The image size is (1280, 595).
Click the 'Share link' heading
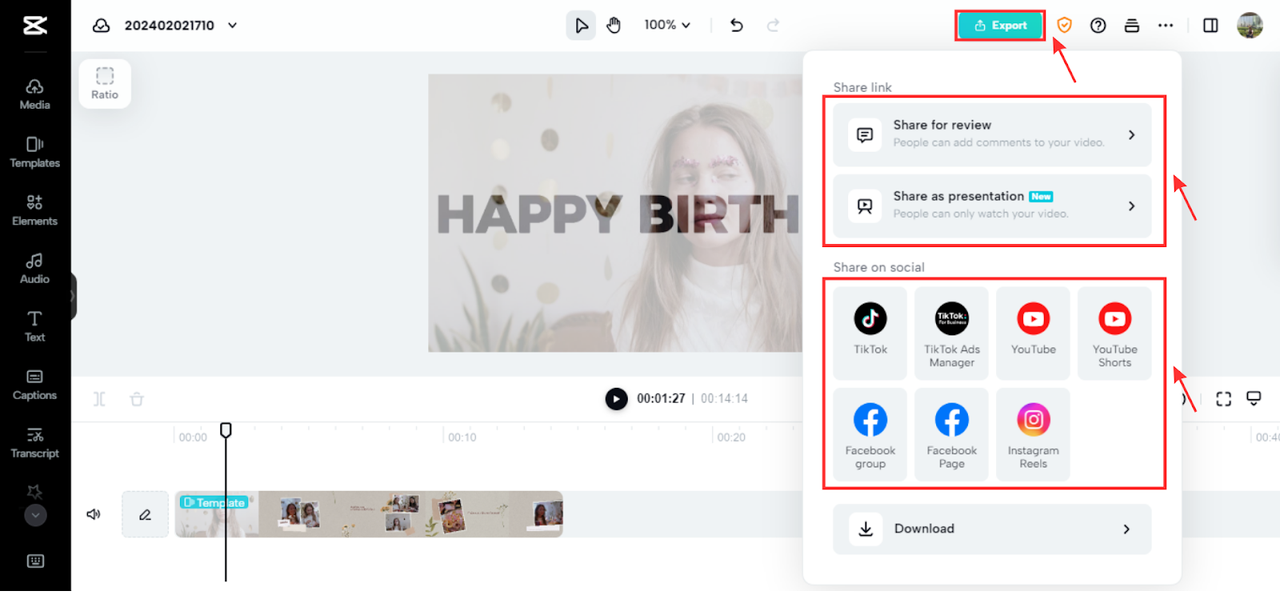point(863,87)
